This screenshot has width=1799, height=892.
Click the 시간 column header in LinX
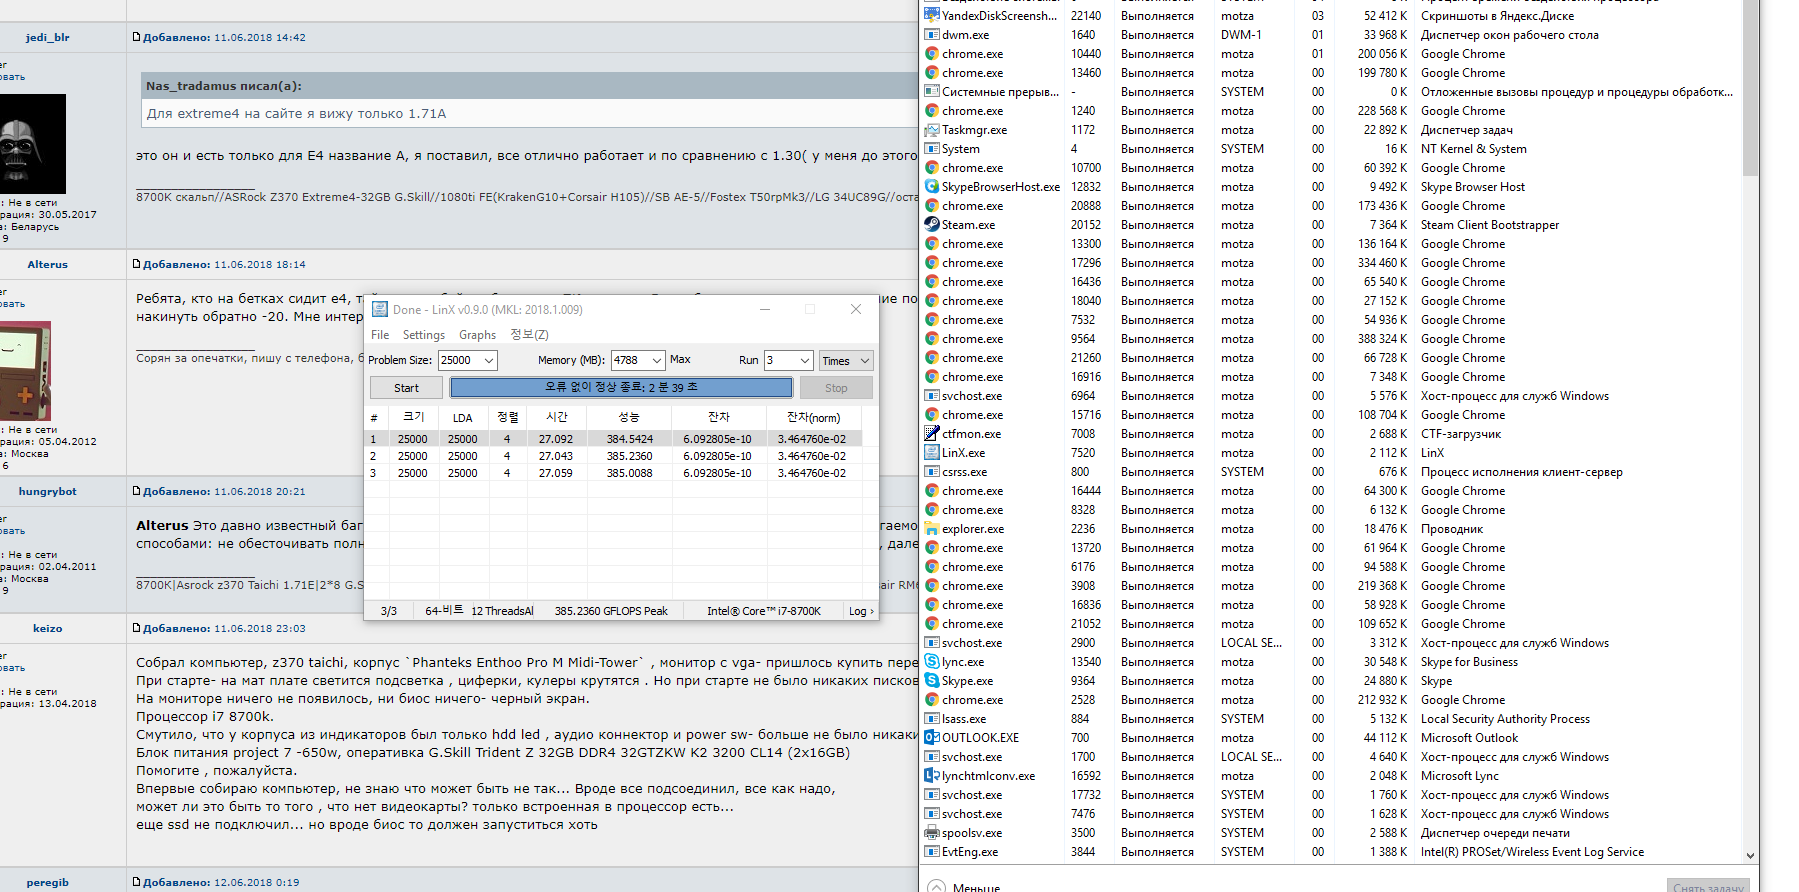(557, 417)
